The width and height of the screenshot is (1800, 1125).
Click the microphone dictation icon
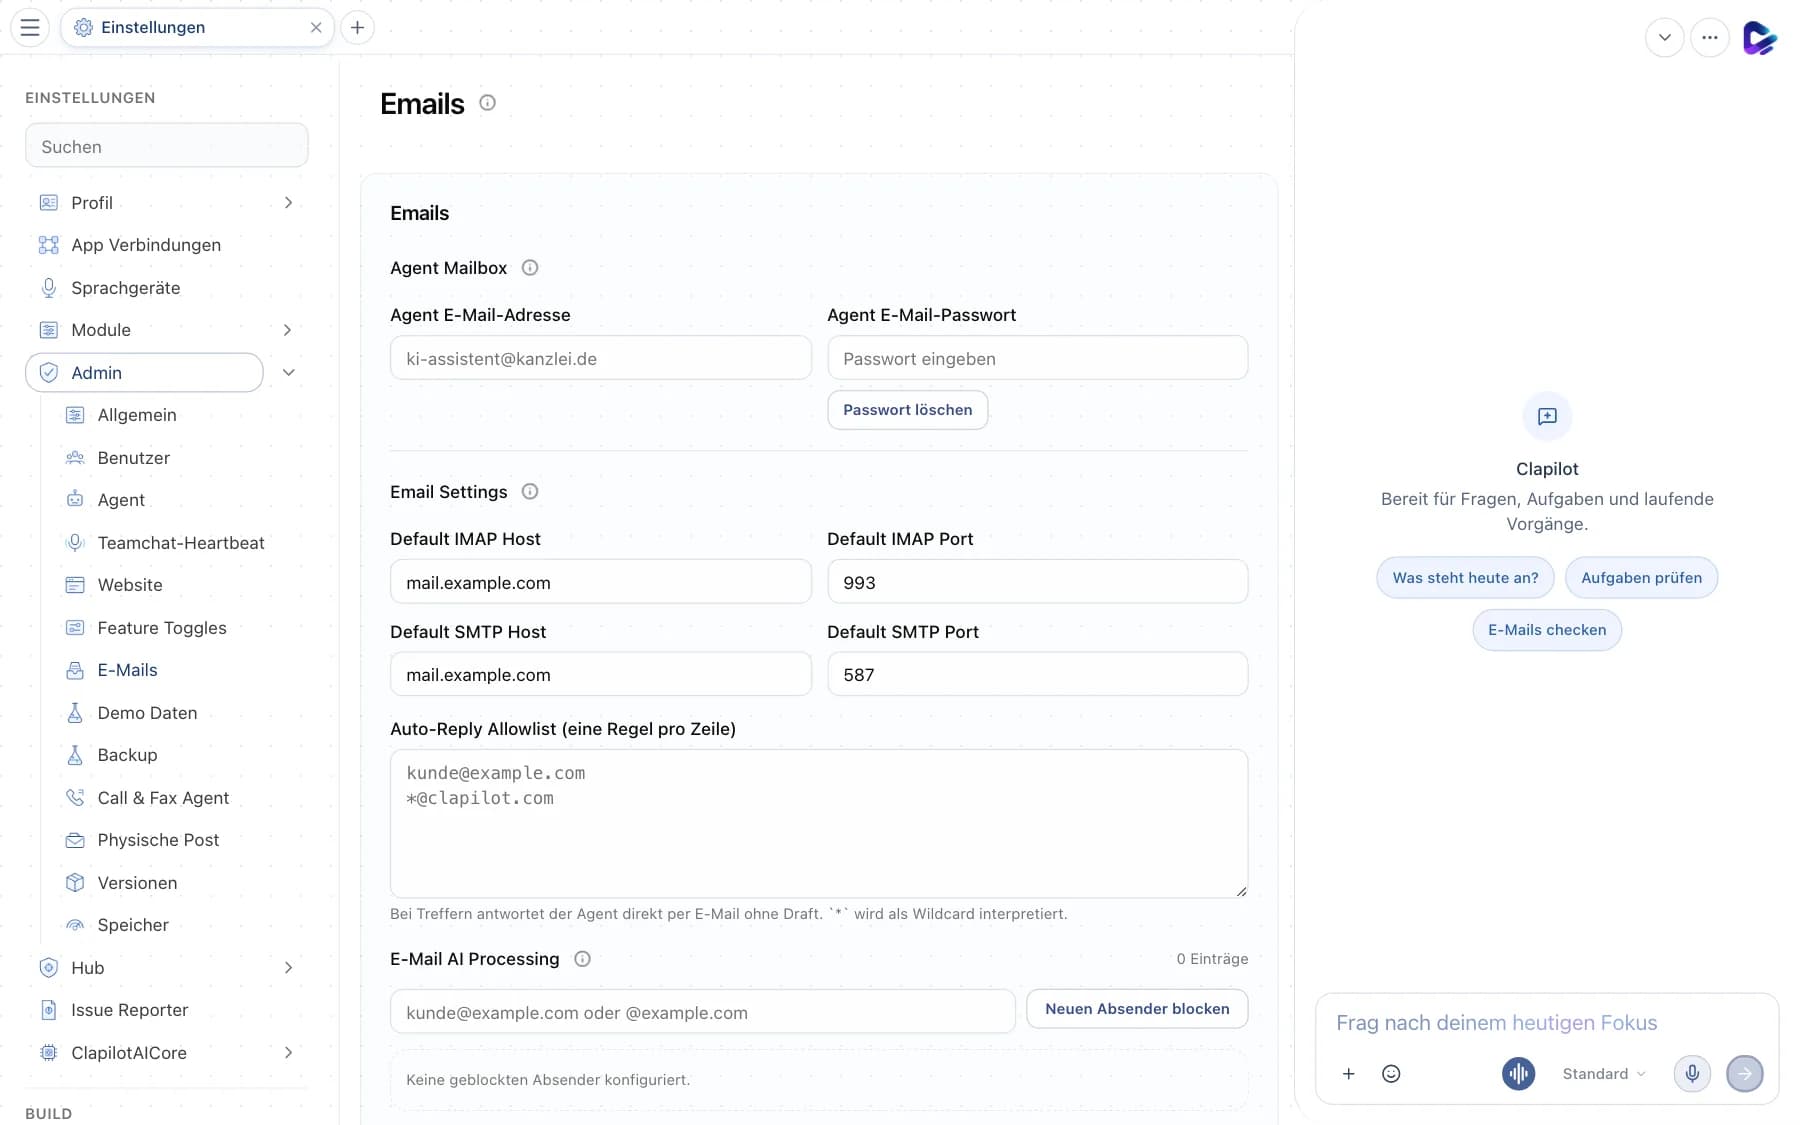[x=1692, y=1073]
